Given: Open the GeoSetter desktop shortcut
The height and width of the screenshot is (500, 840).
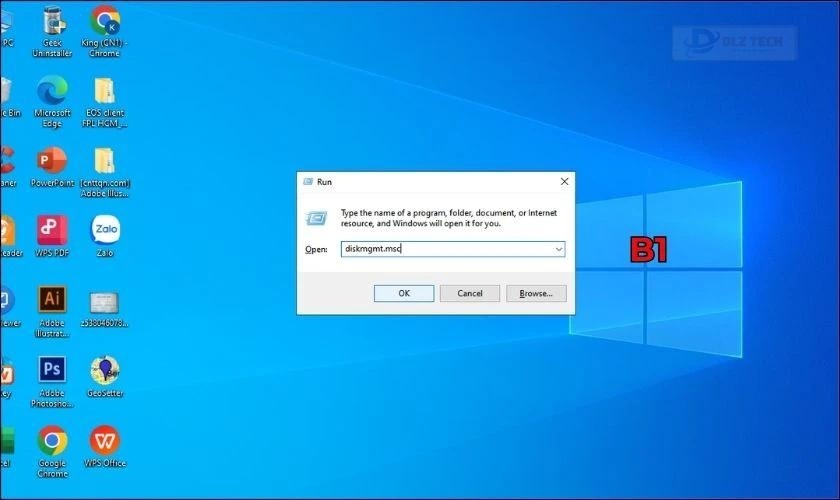Looking at the screenshot, I should pyautogui.click(x=105, y=377).
